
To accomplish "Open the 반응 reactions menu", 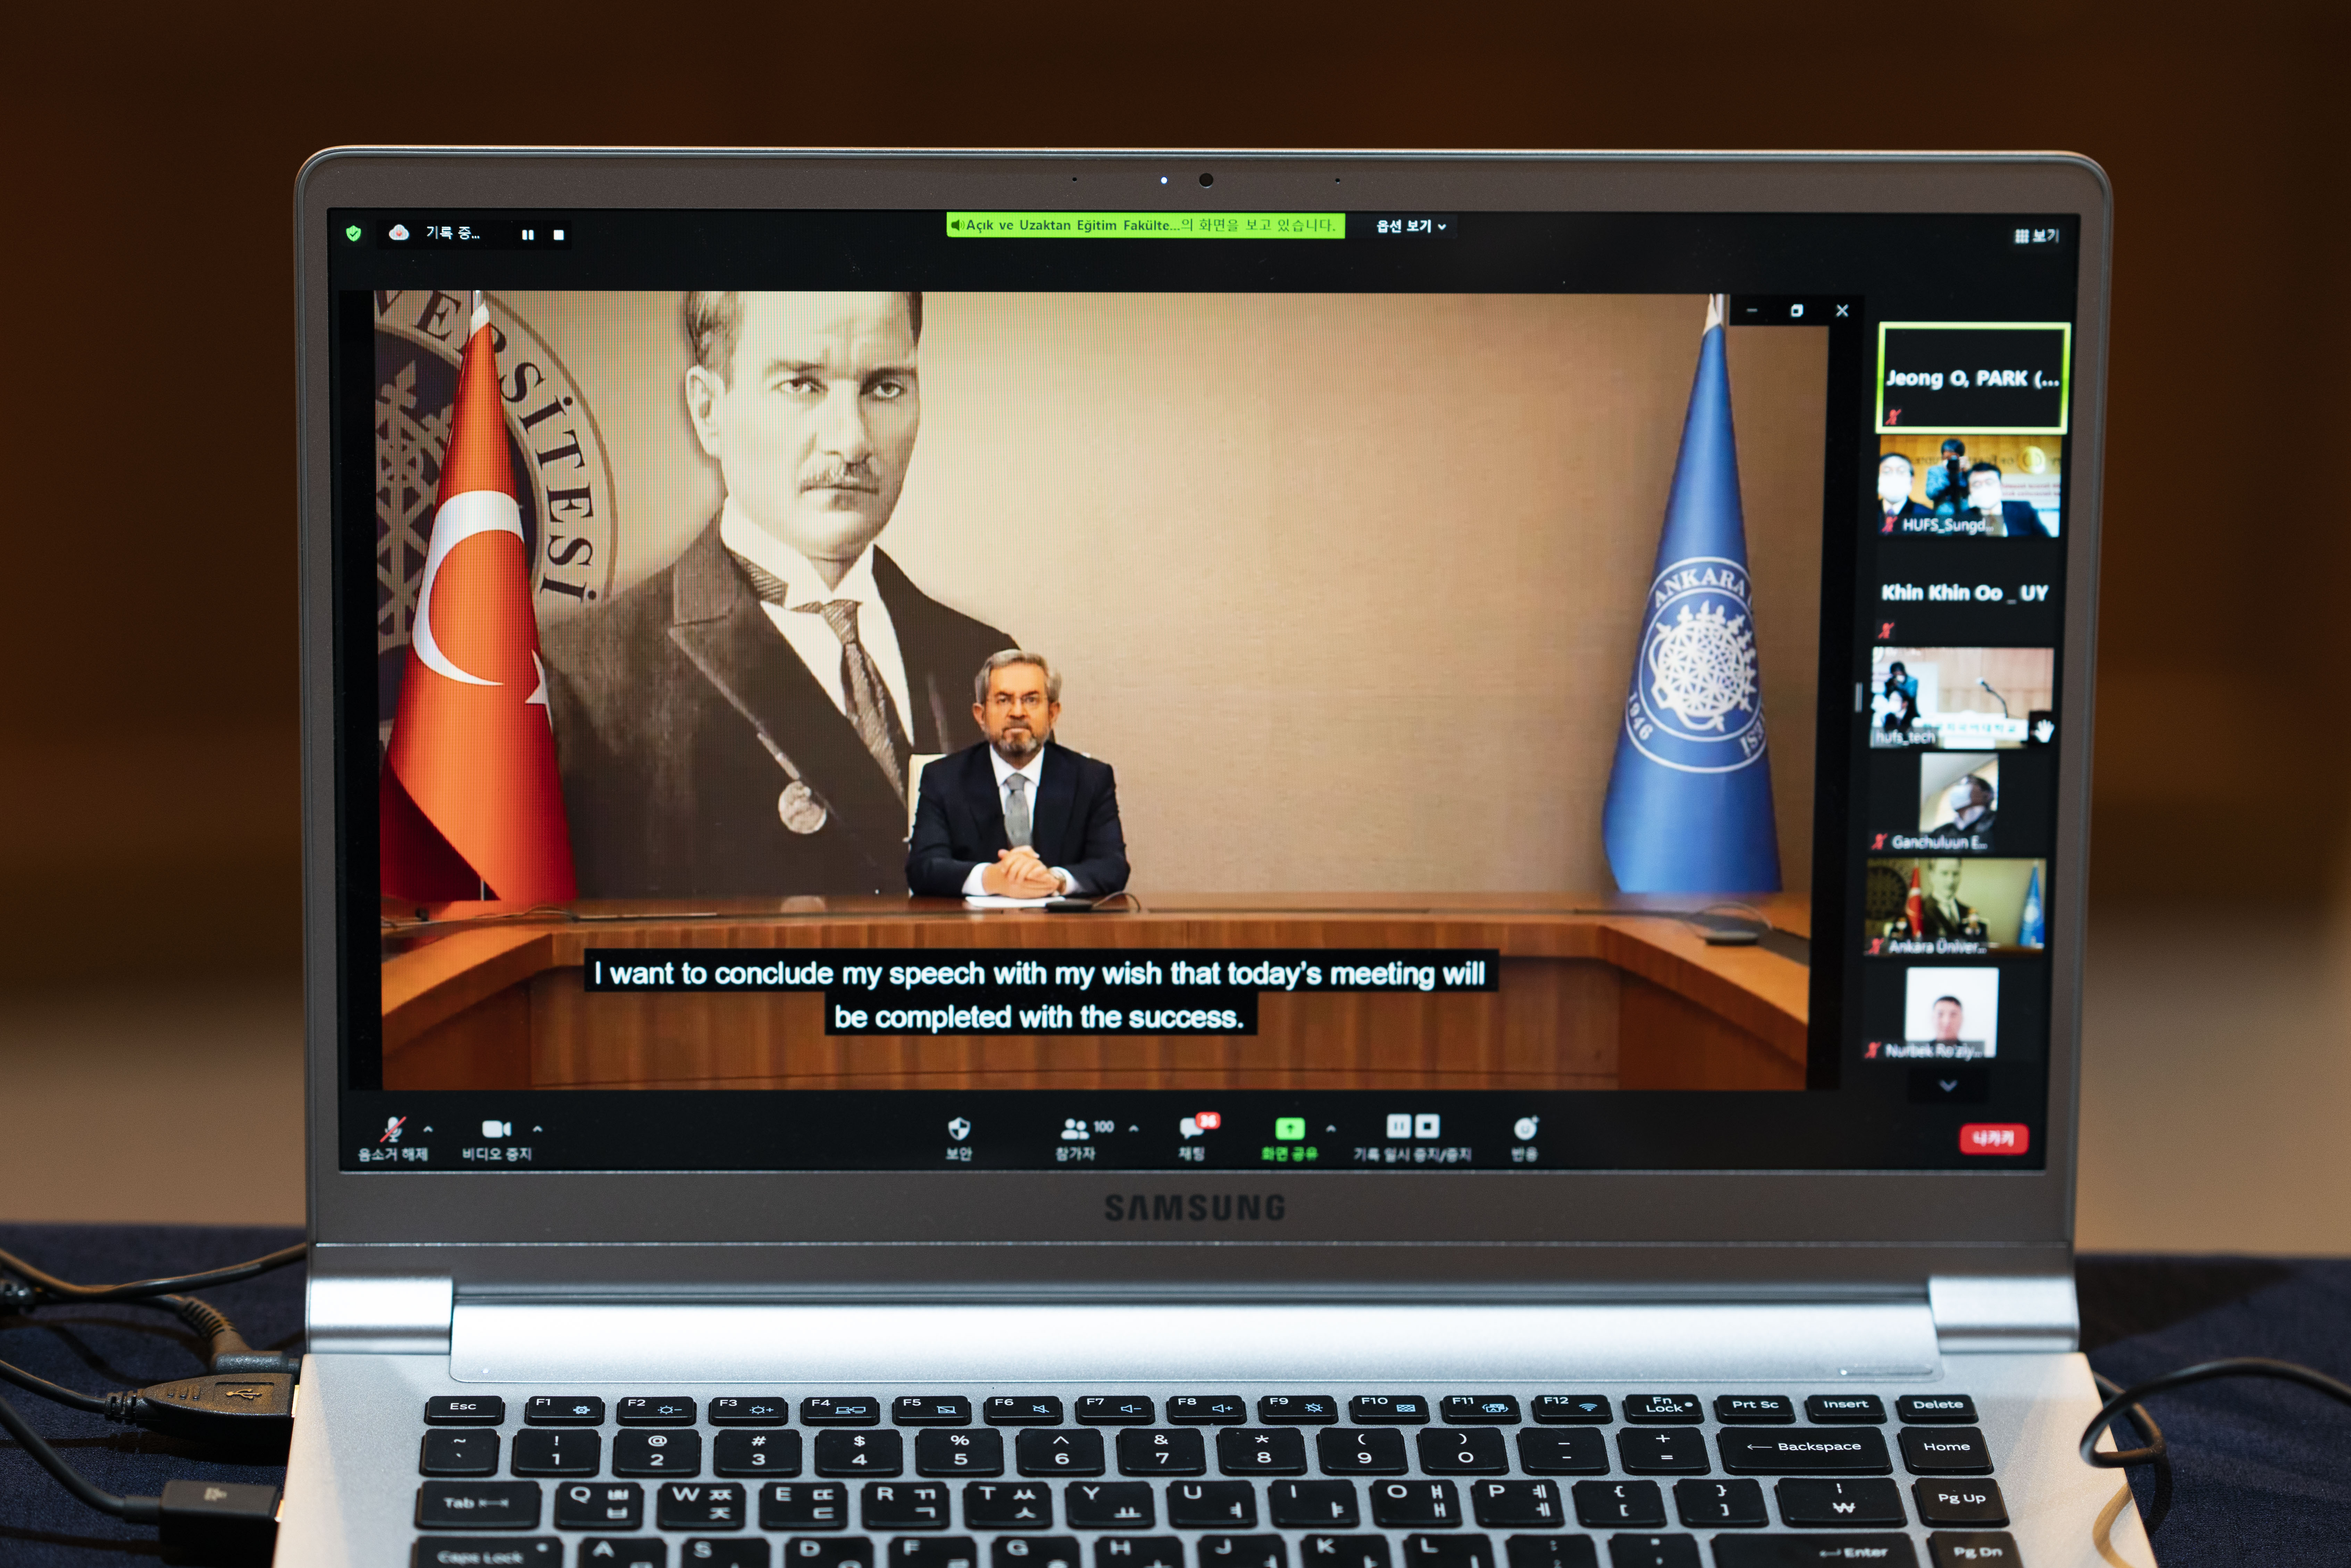I will pyautogui.click(x=1525, y=1138).
